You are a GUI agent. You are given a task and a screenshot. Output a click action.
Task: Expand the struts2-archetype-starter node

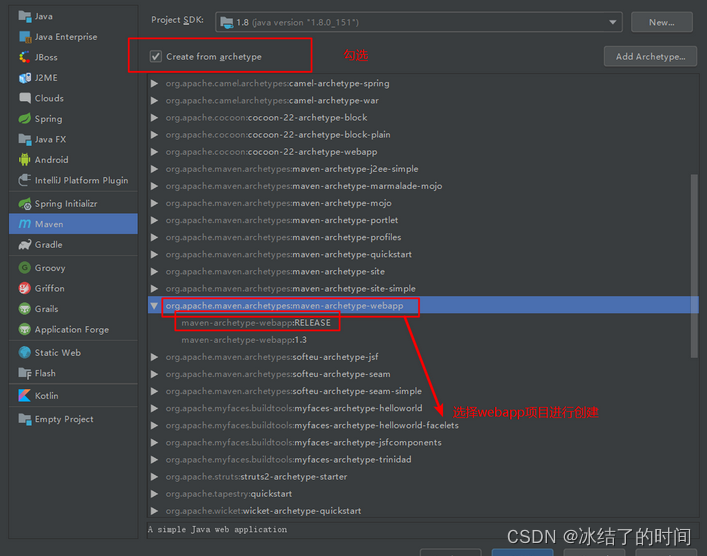[154, 477]
